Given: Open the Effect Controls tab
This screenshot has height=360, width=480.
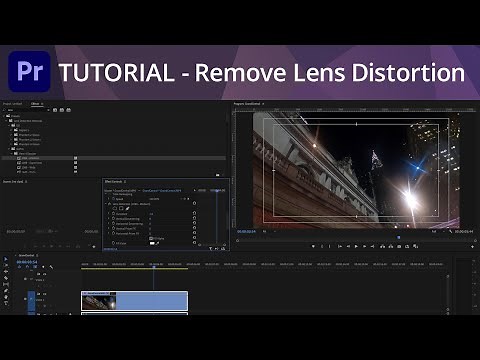Looking at the screenshot, I should tap(113, 182).
